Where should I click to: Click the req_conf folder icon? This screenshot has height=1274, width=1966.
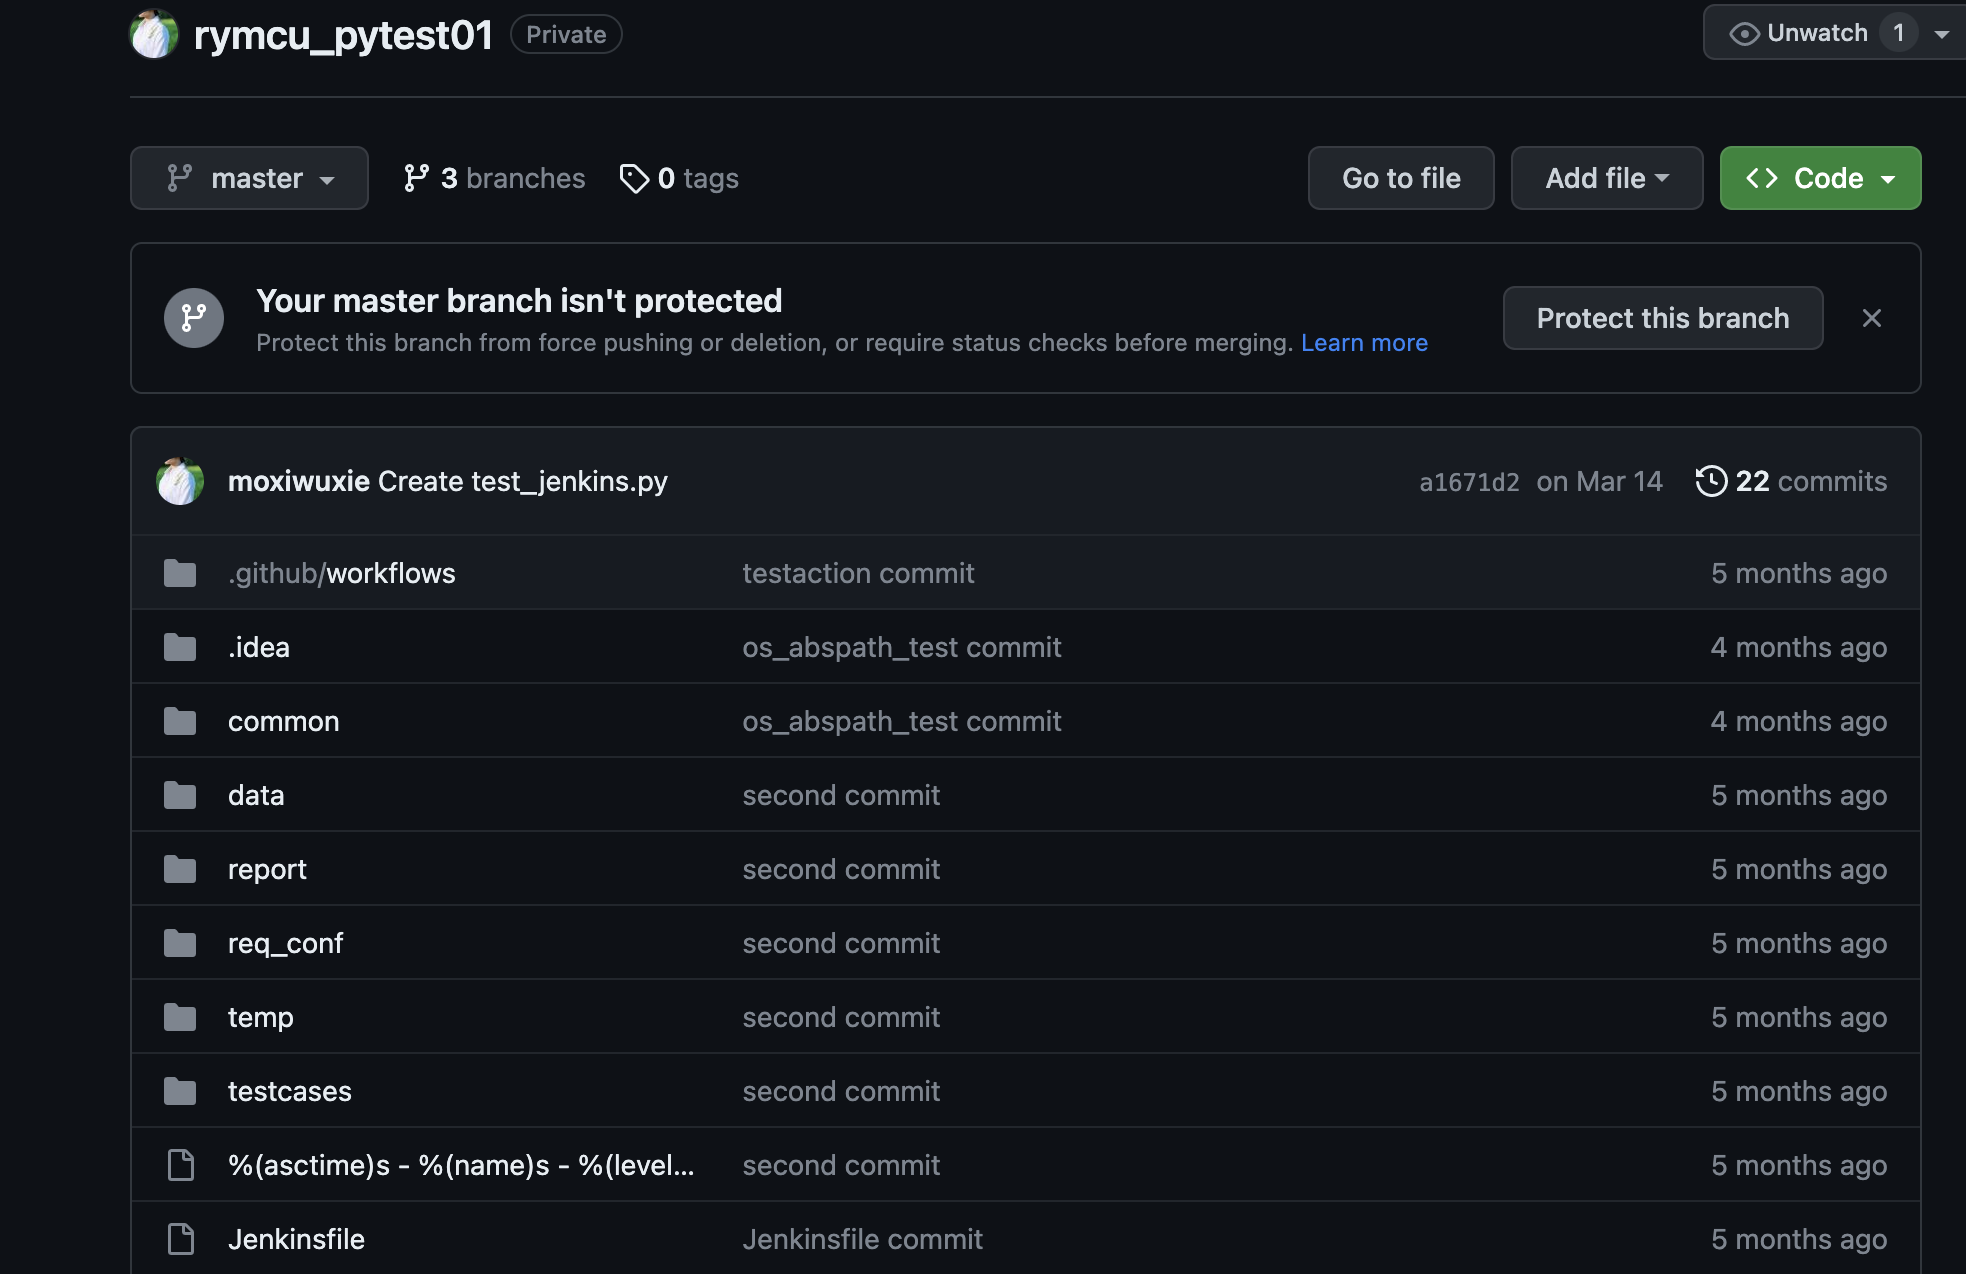pos(180,943)
